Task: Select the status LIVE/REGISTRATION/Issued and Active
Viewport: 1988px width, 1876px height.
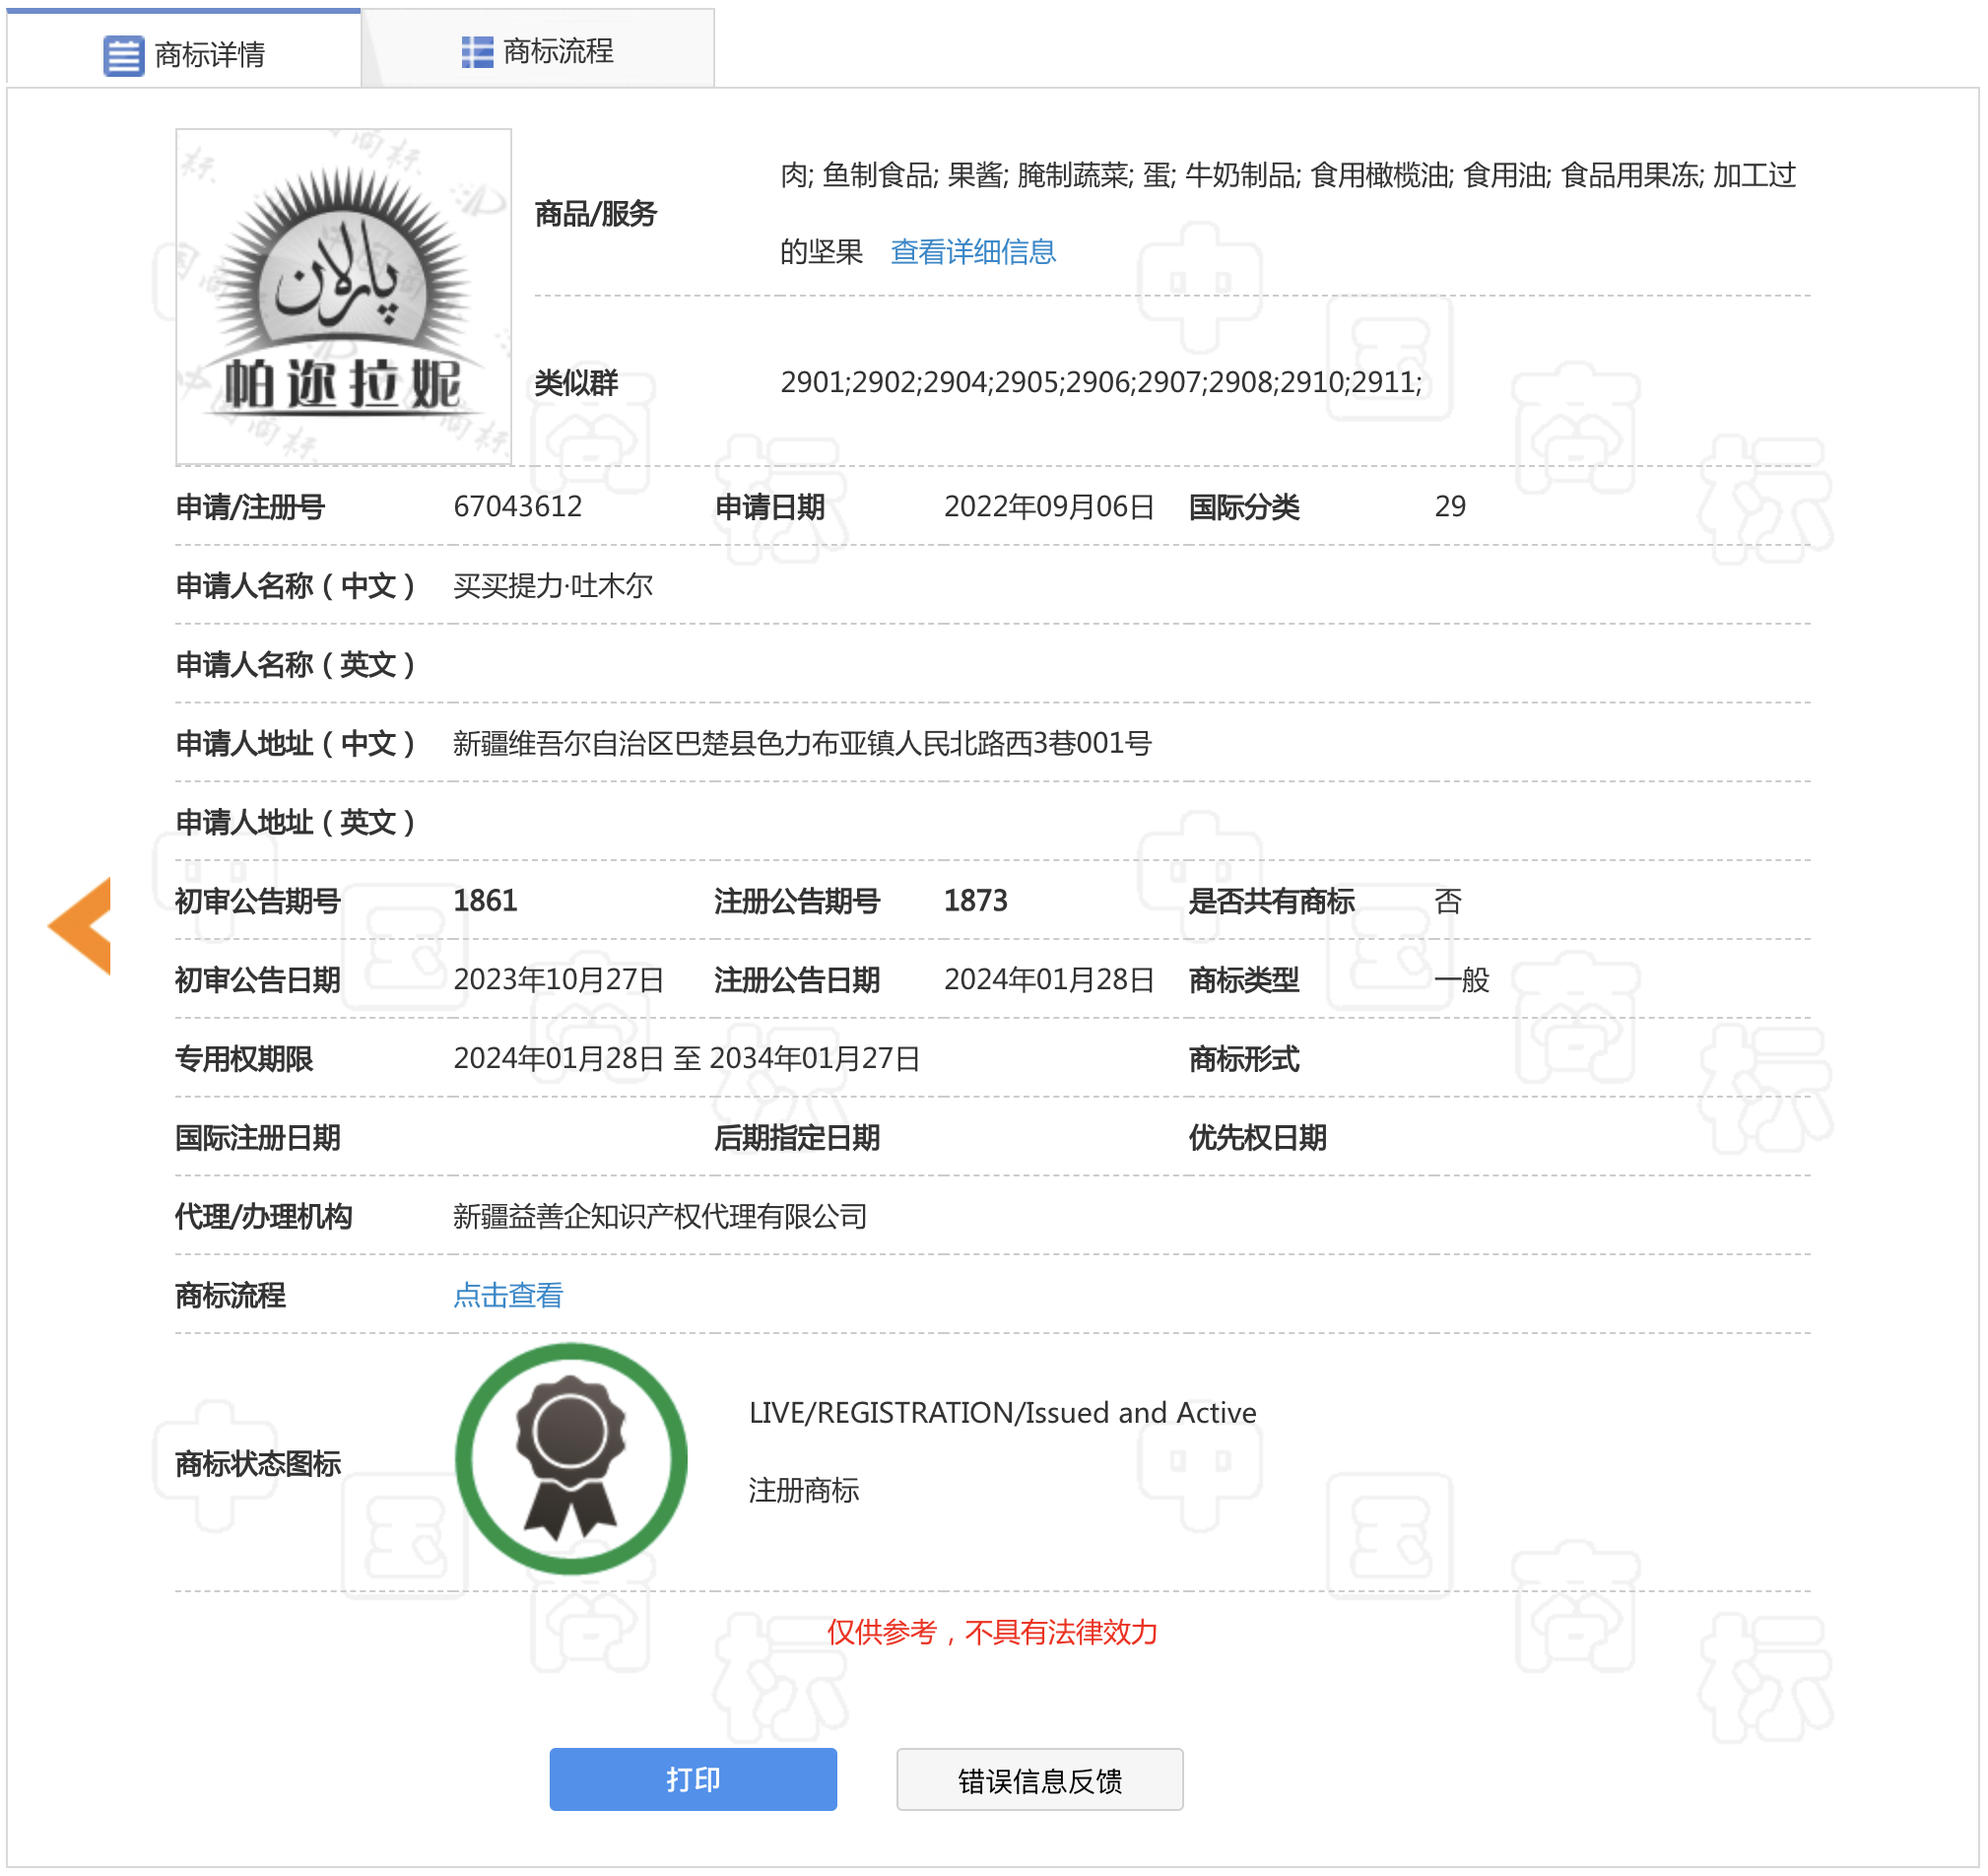Action: [1003, 1413]
